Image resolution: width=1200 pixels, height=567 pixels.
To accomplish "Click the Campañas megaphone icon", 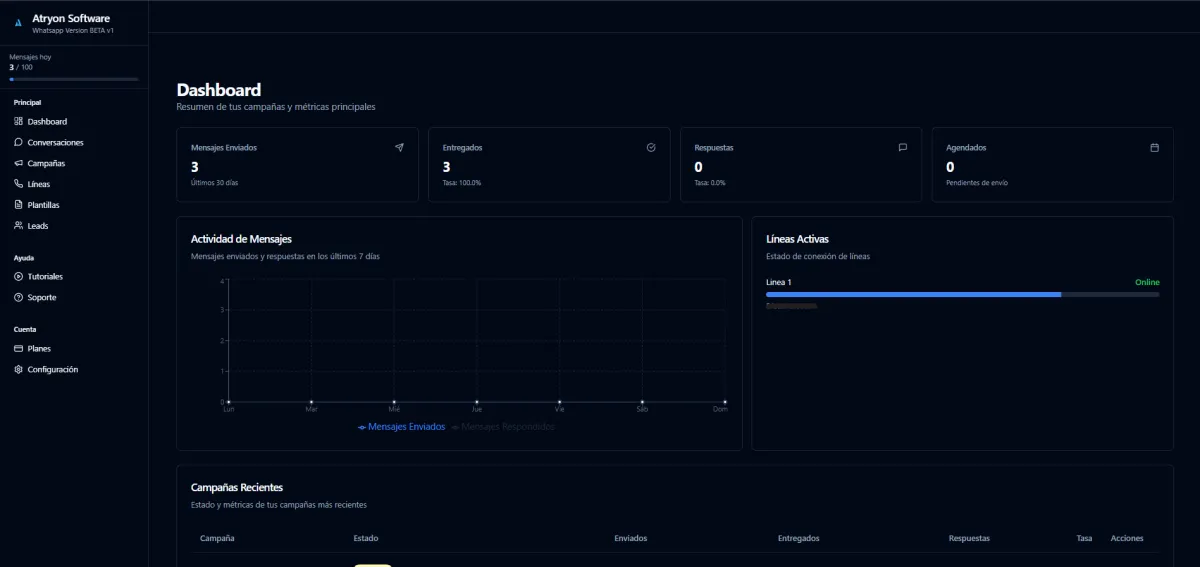I will click(18, 164).
